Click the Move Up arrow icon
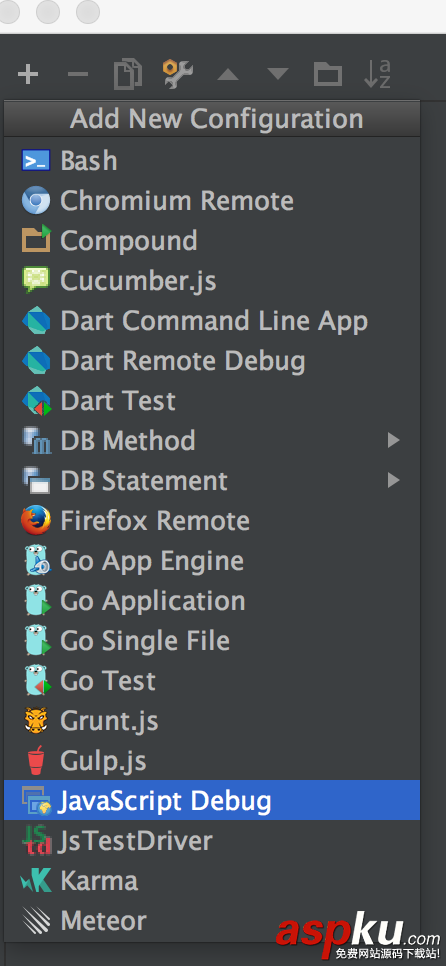 point(228,75)
